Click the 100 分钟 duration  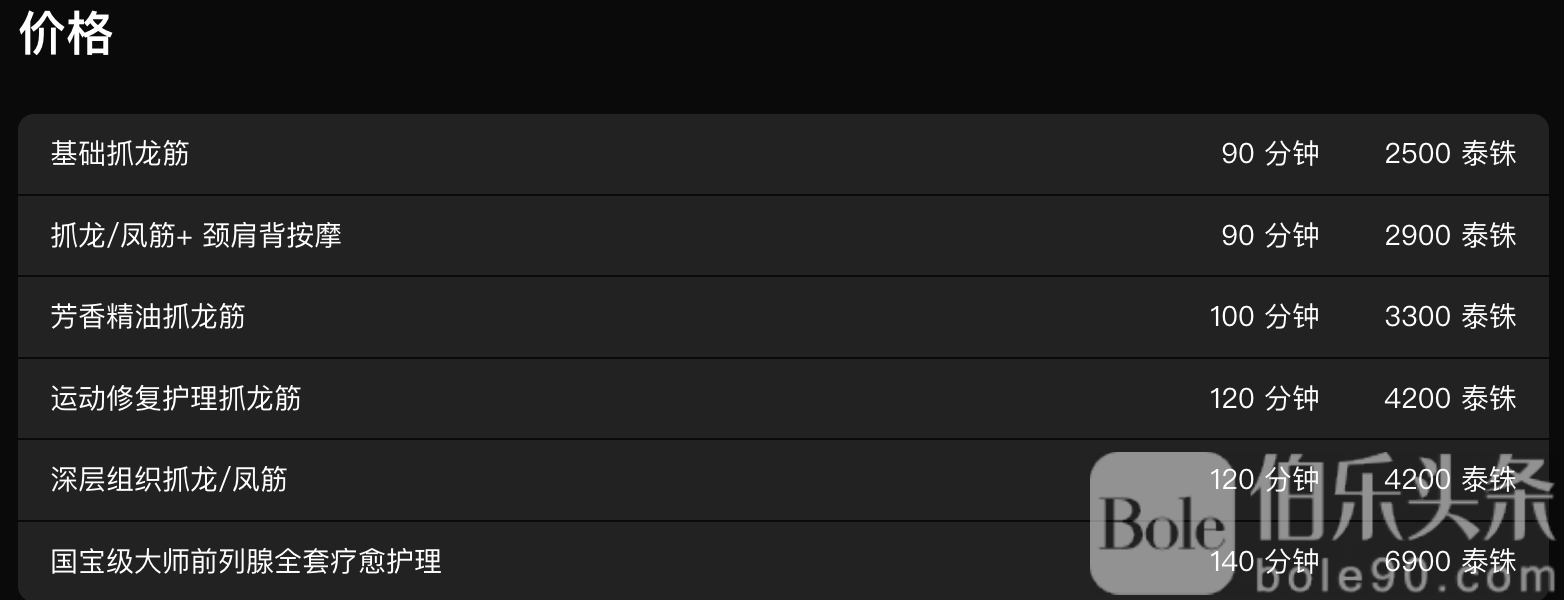[x=1264, y=317]
